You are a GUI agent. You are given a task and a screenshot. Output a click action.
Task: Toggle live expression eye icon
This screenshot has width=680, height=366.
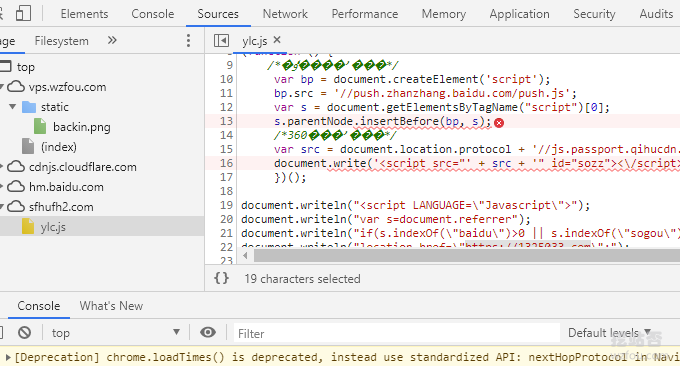[x=208, y=332]
